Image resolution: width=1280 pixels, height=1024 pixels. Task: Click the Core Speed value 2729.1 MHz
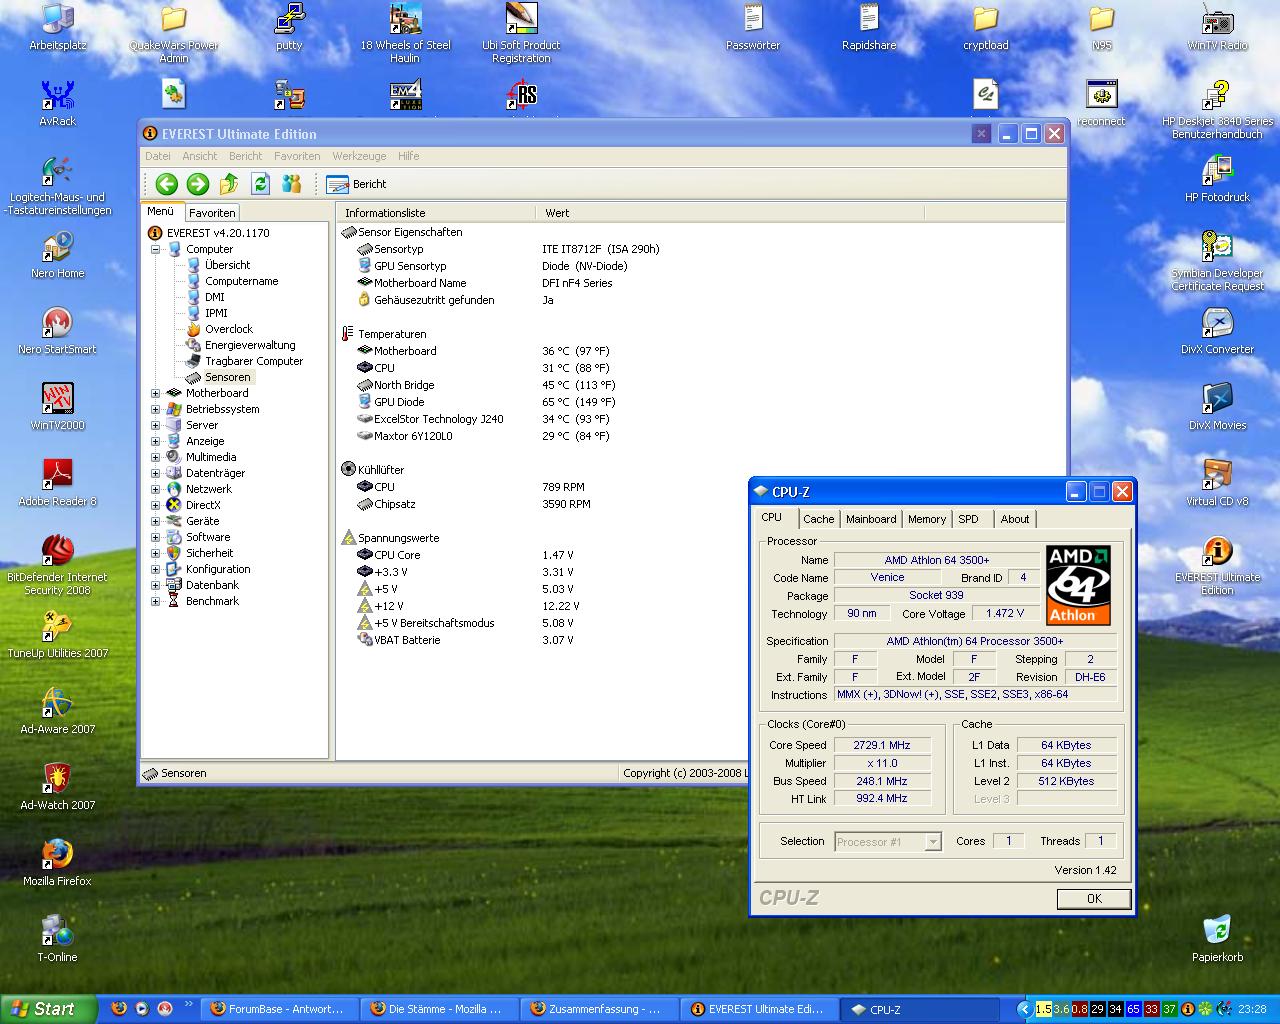[x=882, y=745]
